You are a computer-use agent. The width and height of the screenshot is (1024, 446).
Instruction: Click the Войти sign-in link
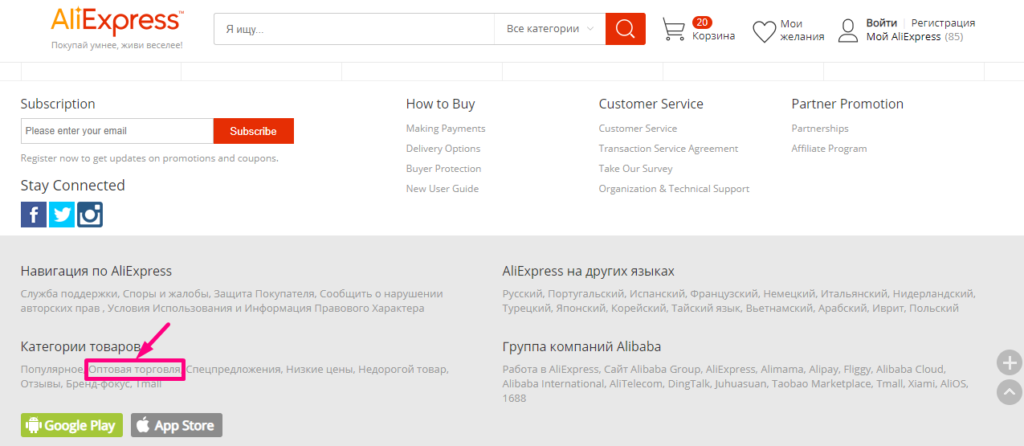click(882, 23)
